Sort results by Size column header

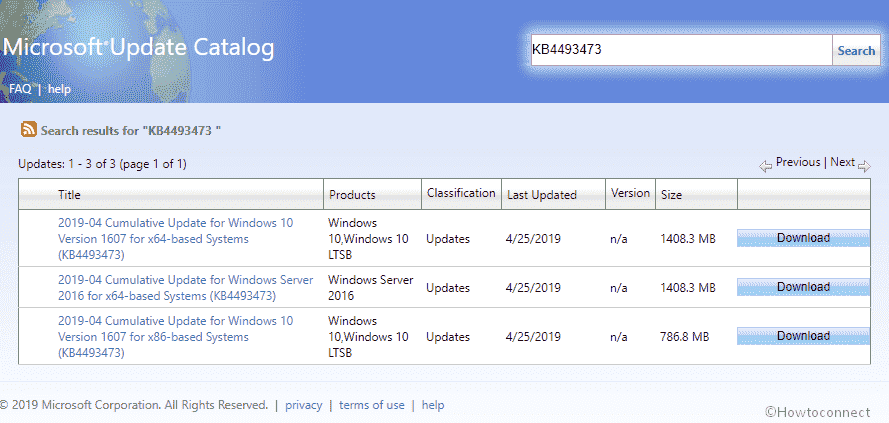pos(671,195)
